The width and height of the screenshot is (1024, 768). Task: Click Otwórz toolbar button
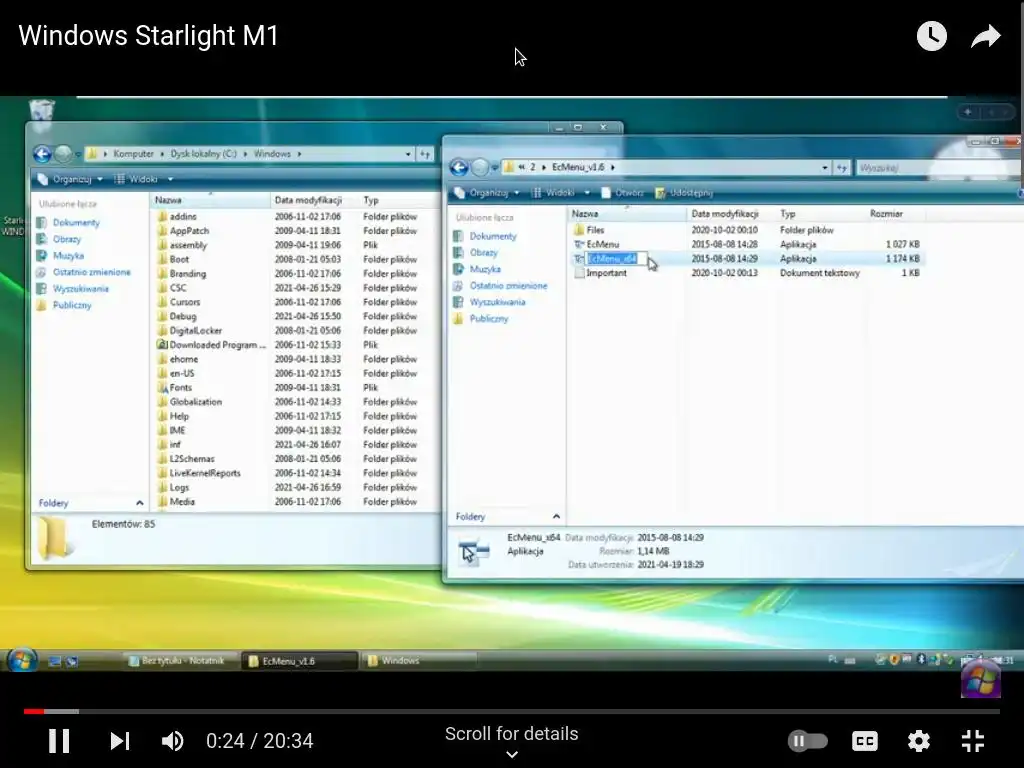coord(622,193)
